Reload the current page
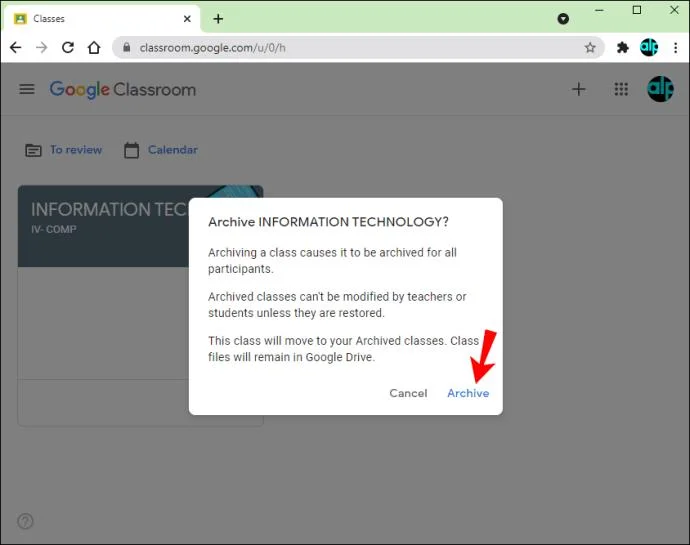Image resolution: width=690 pixels, height=545 pixels. pyautogui.click(x=68, y=48)
